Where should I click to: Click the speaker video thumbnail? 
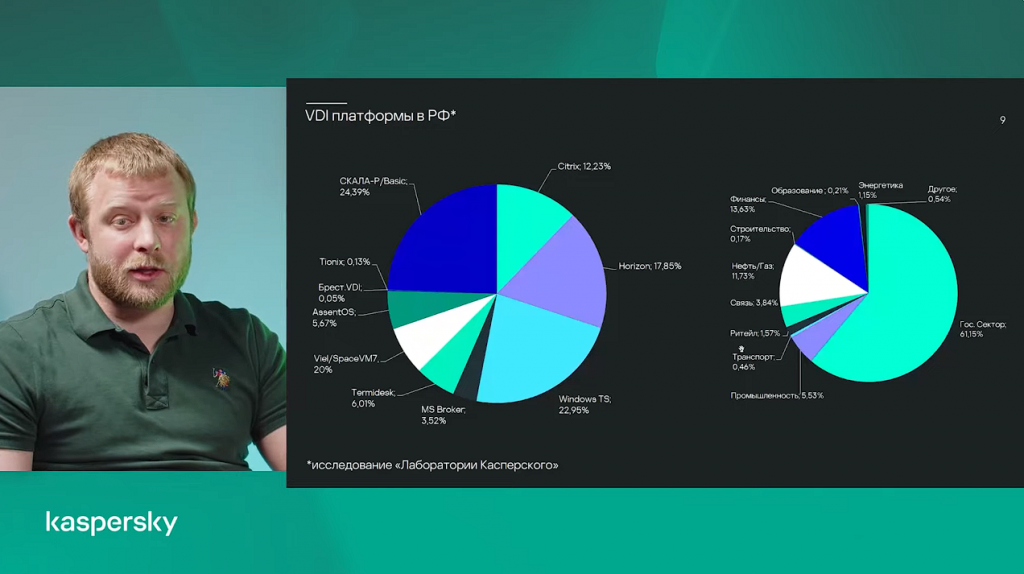[x=143, y=278]
